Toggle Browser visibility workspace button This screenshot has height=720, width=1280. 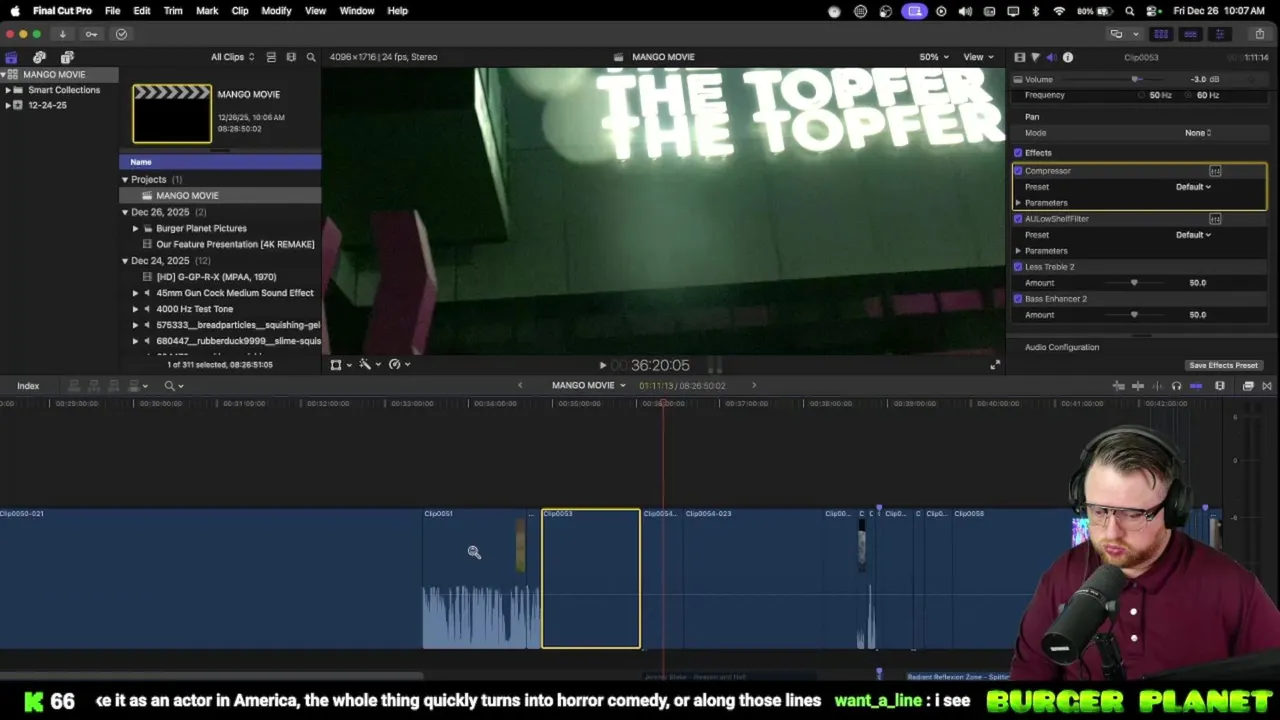coord(1161,34)
